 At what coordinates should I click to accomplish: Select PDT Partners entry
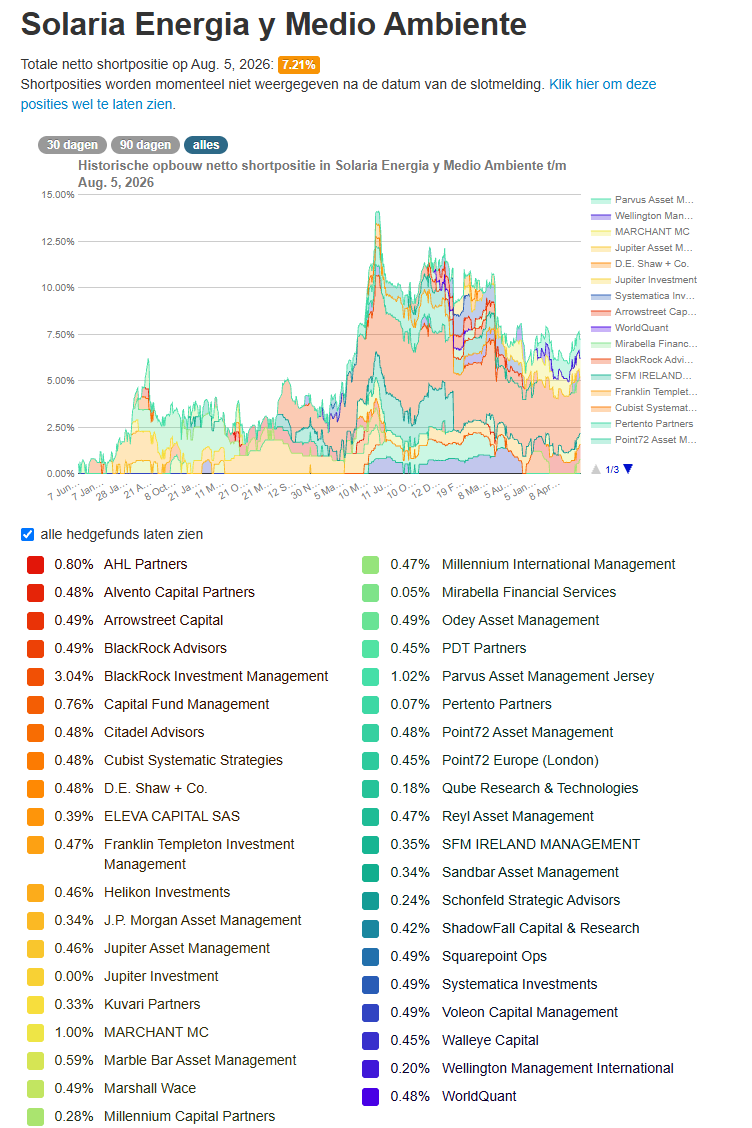[484, 649]
